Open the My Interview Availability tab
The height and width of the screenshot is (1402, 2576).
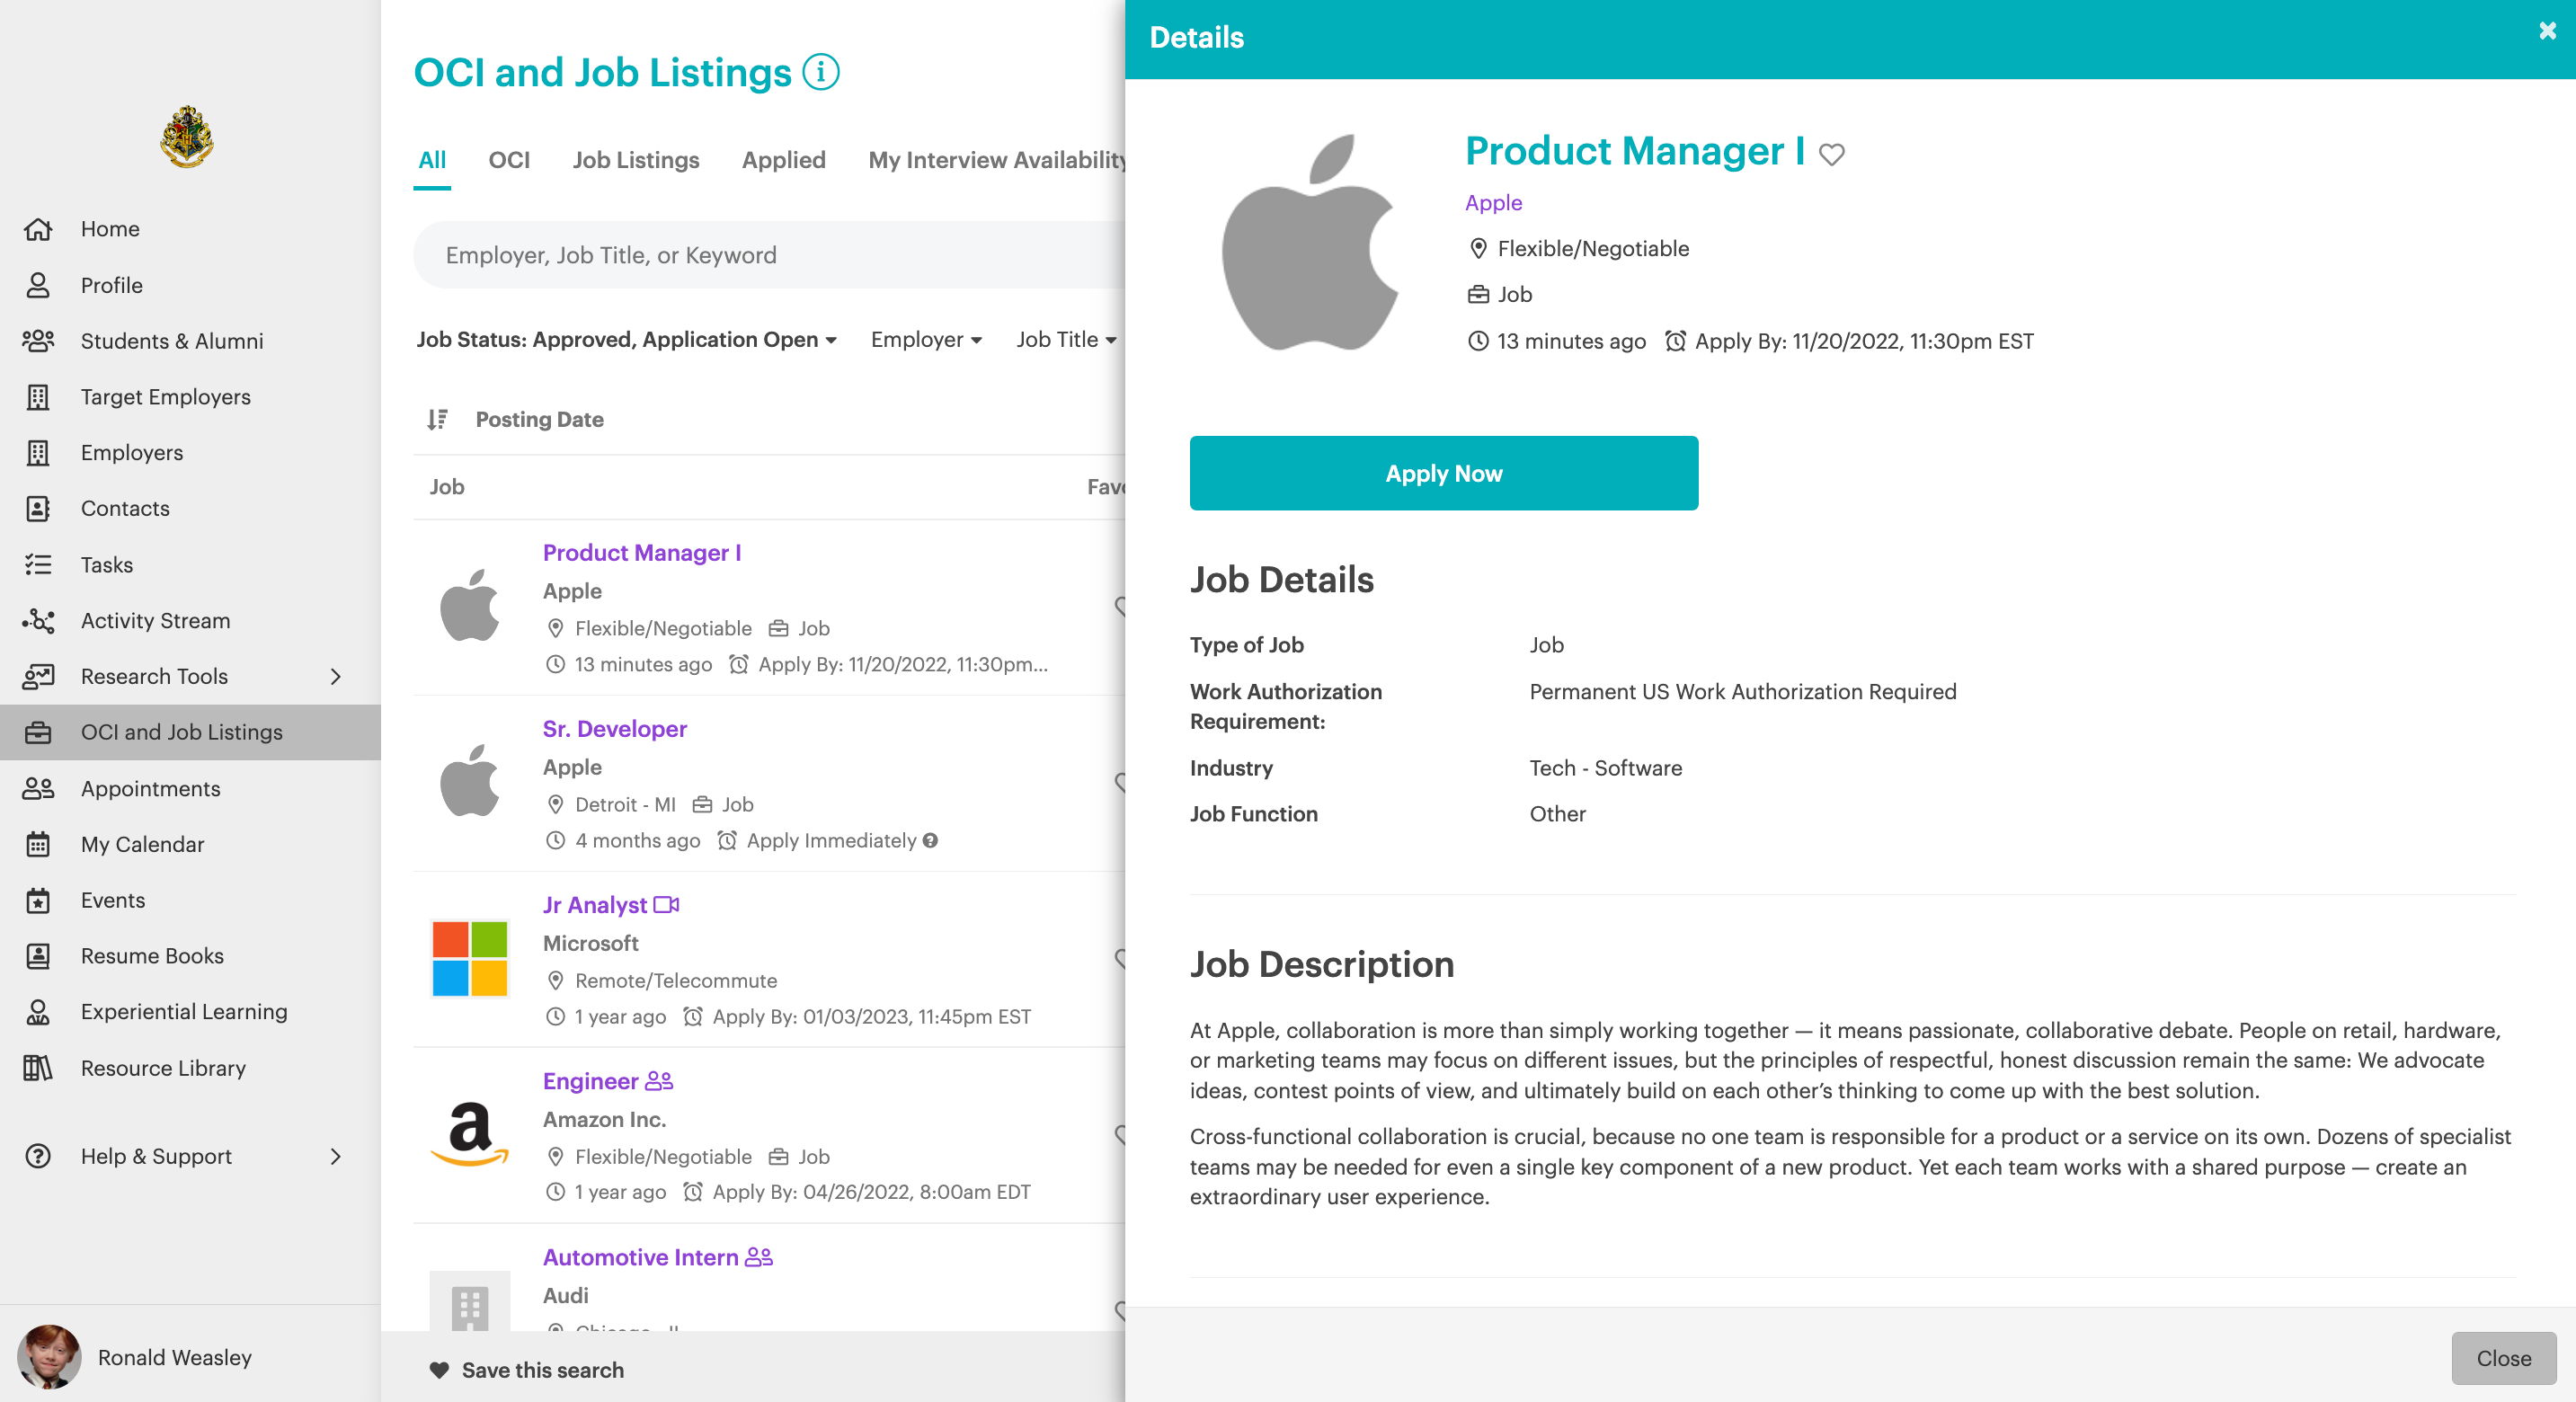click(997, 160)
